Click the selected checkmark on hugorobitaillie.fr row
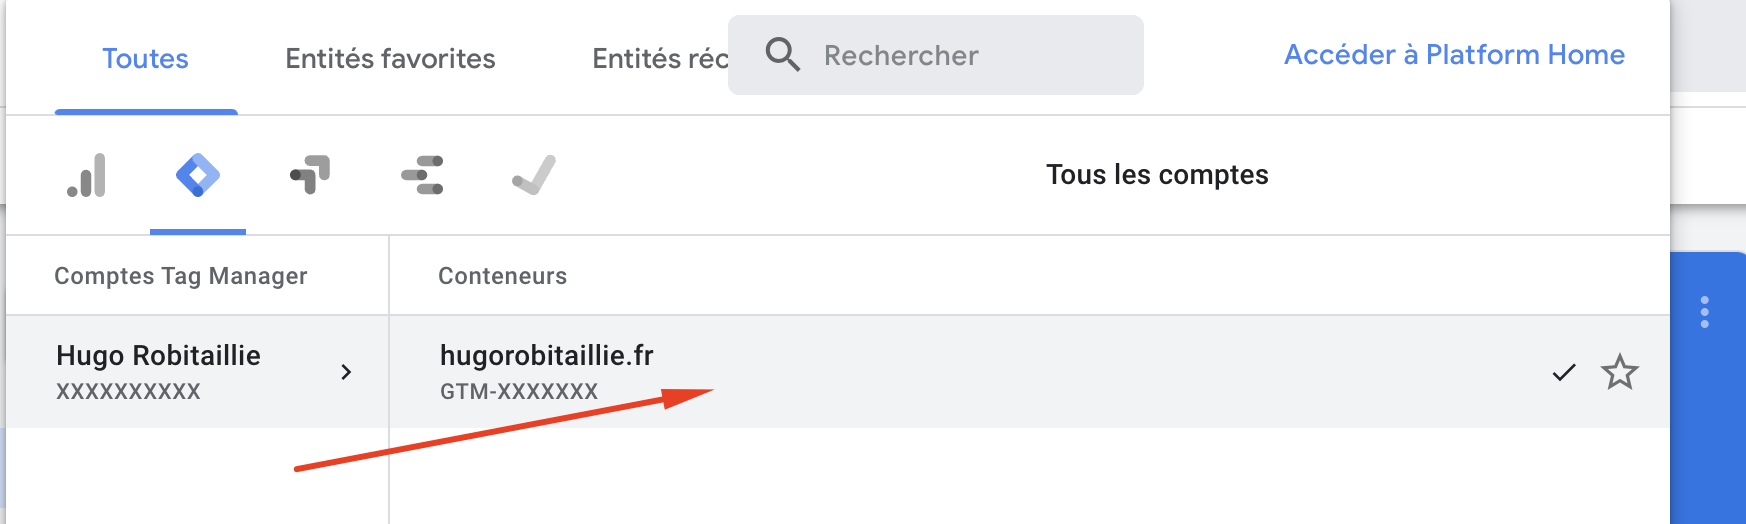 [x=1563, y=373]
